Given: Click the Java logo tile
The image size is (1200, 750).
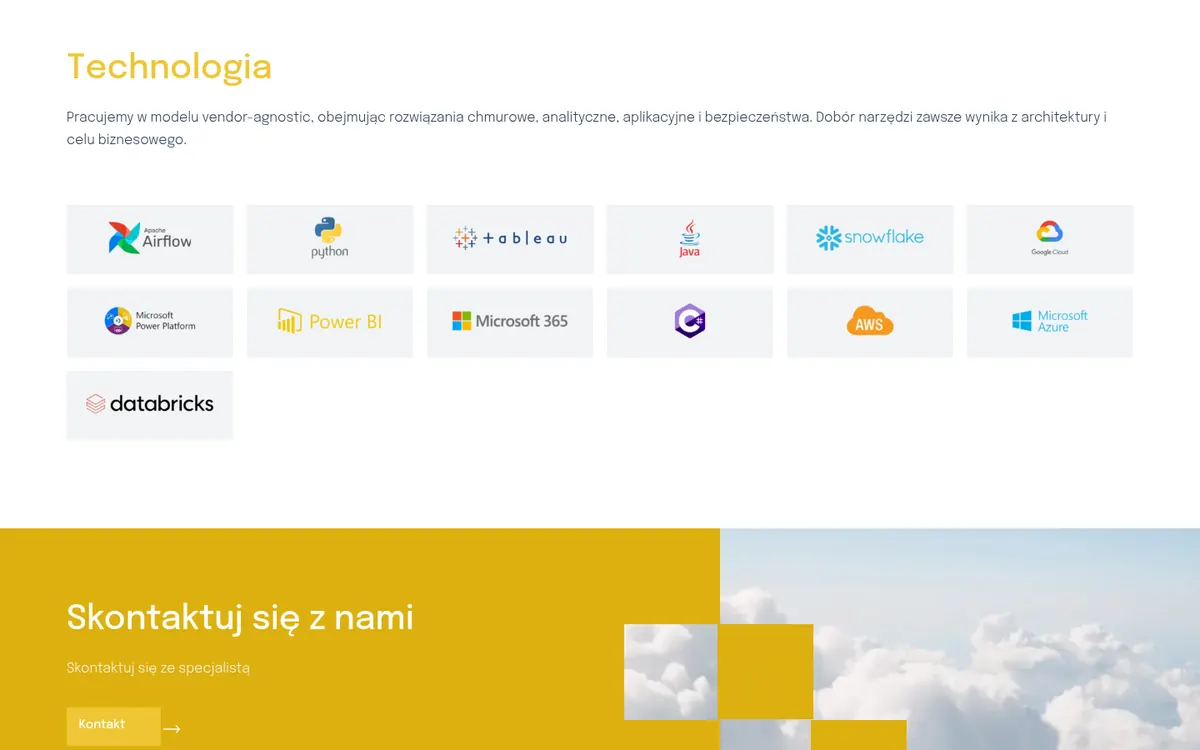Looking at the screenshot, I should click(x=690, y=239).
